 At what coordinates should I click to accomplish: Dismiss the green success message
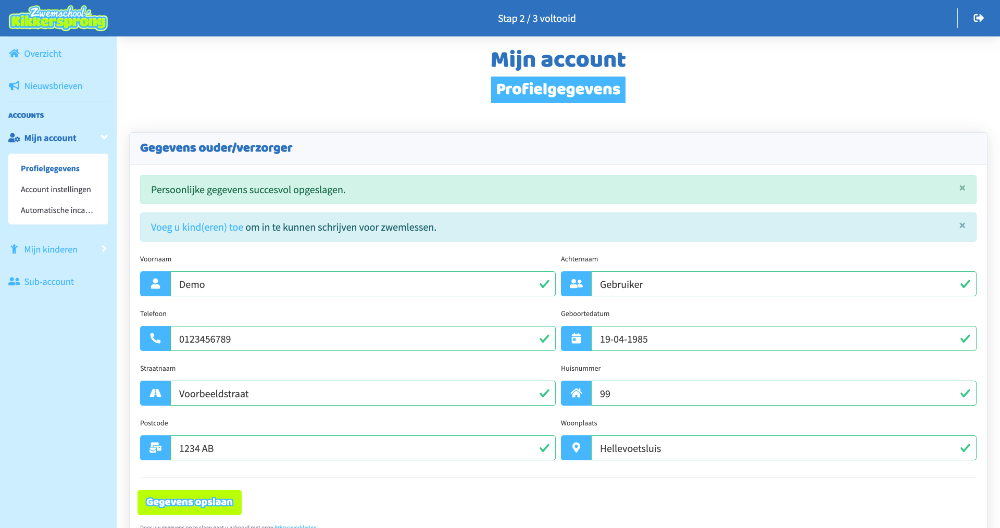coord(962,188)
